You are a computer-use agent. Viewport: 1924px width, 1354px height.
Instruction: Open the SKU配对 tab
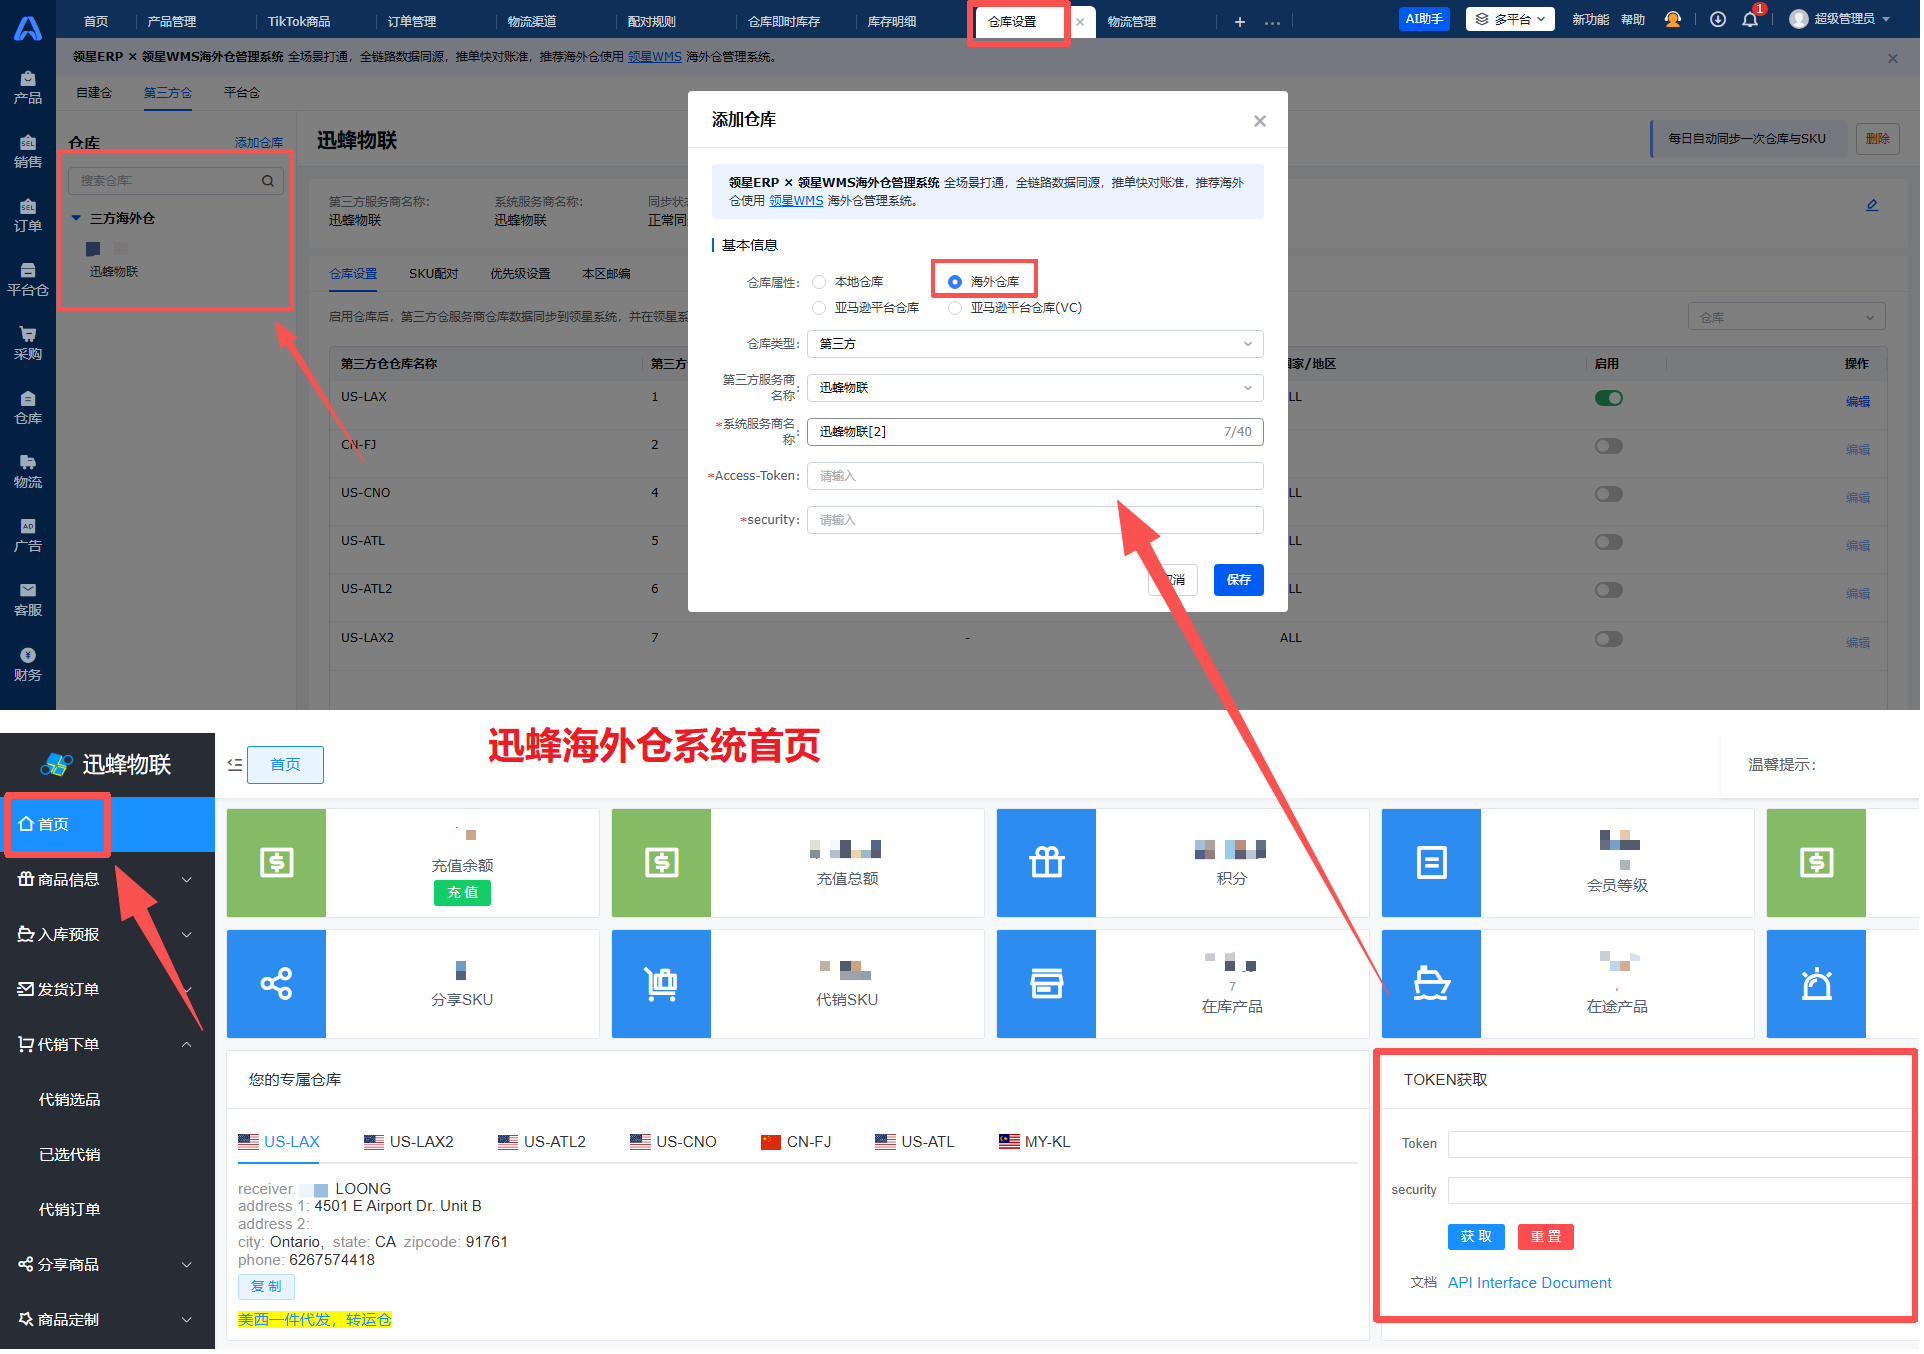click(x=434, y=274)
